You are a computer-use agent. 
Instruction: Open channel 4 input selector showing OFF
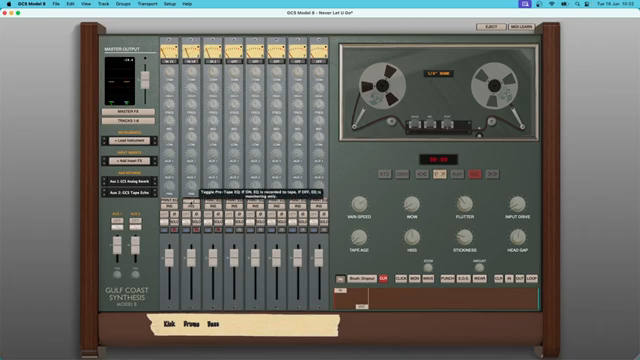pyautogui.click(x=234, y=62)
